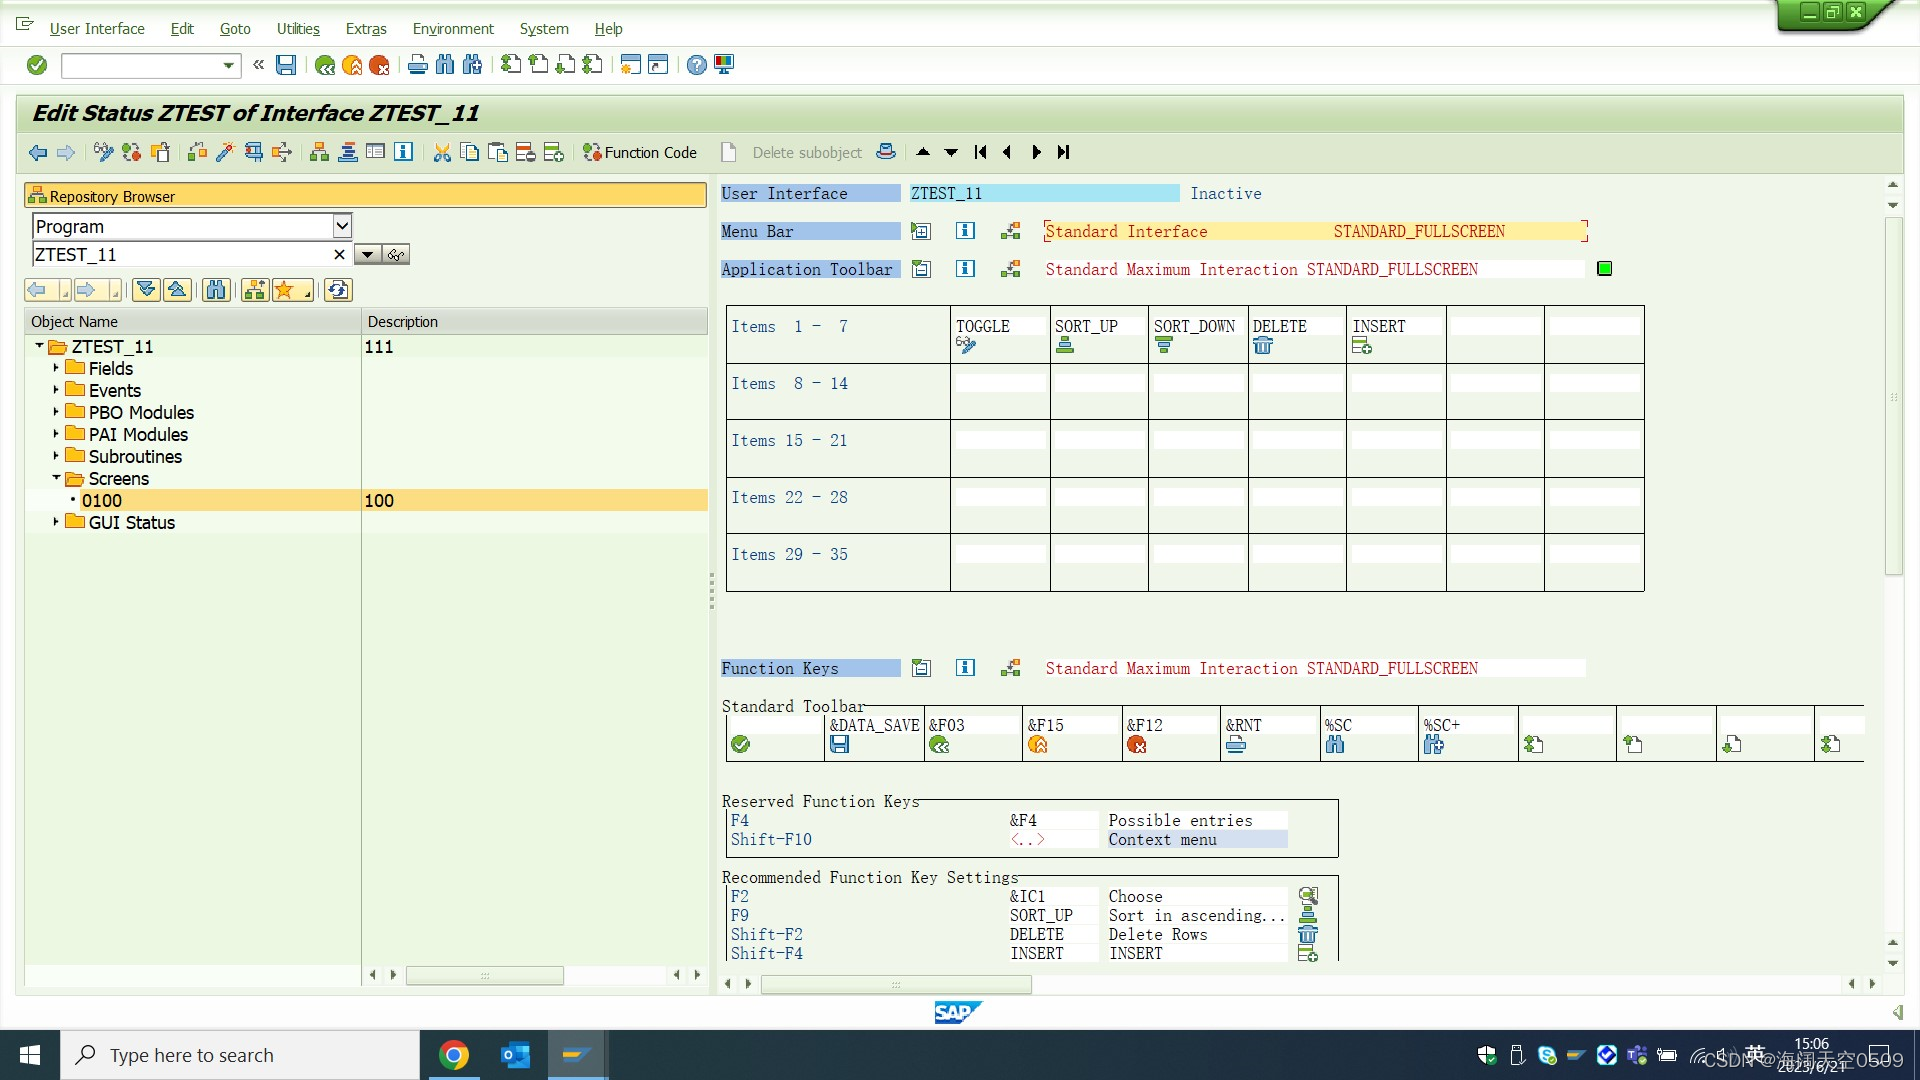The image size is (1920, 1080).
Task: Click the Refresh object list icon
Action: coord(338,290)
